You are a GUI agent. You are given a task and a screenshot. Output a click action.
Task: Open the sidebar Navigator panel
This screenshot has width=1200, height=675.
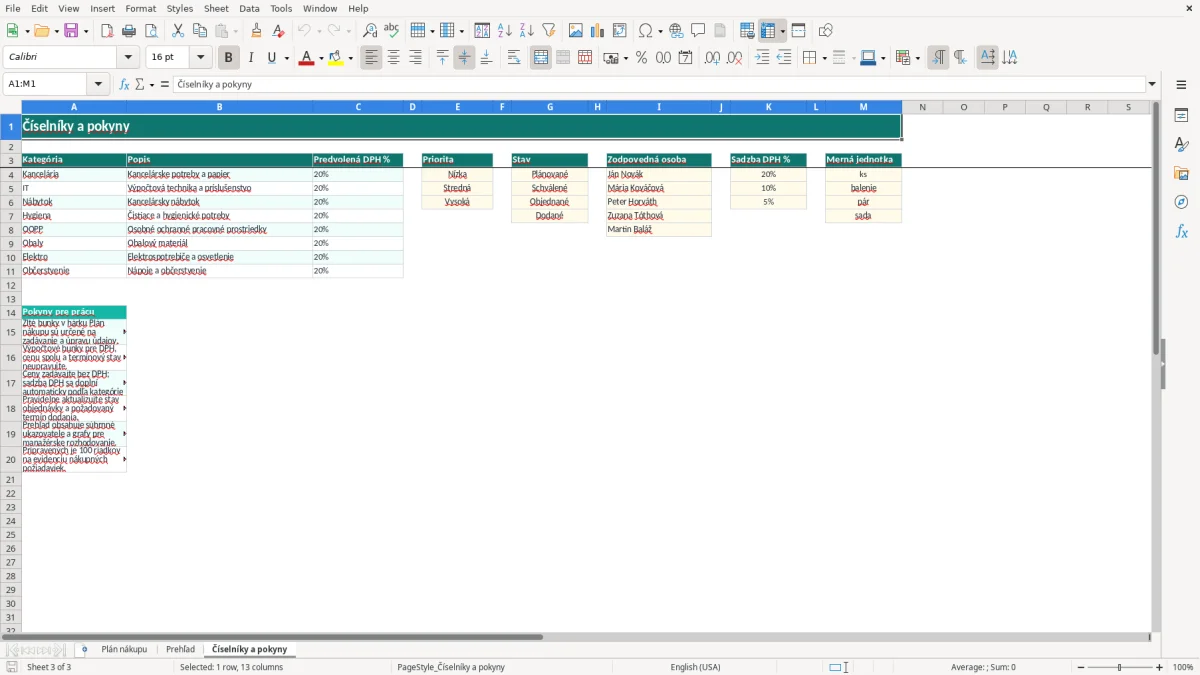(1181, 202)
